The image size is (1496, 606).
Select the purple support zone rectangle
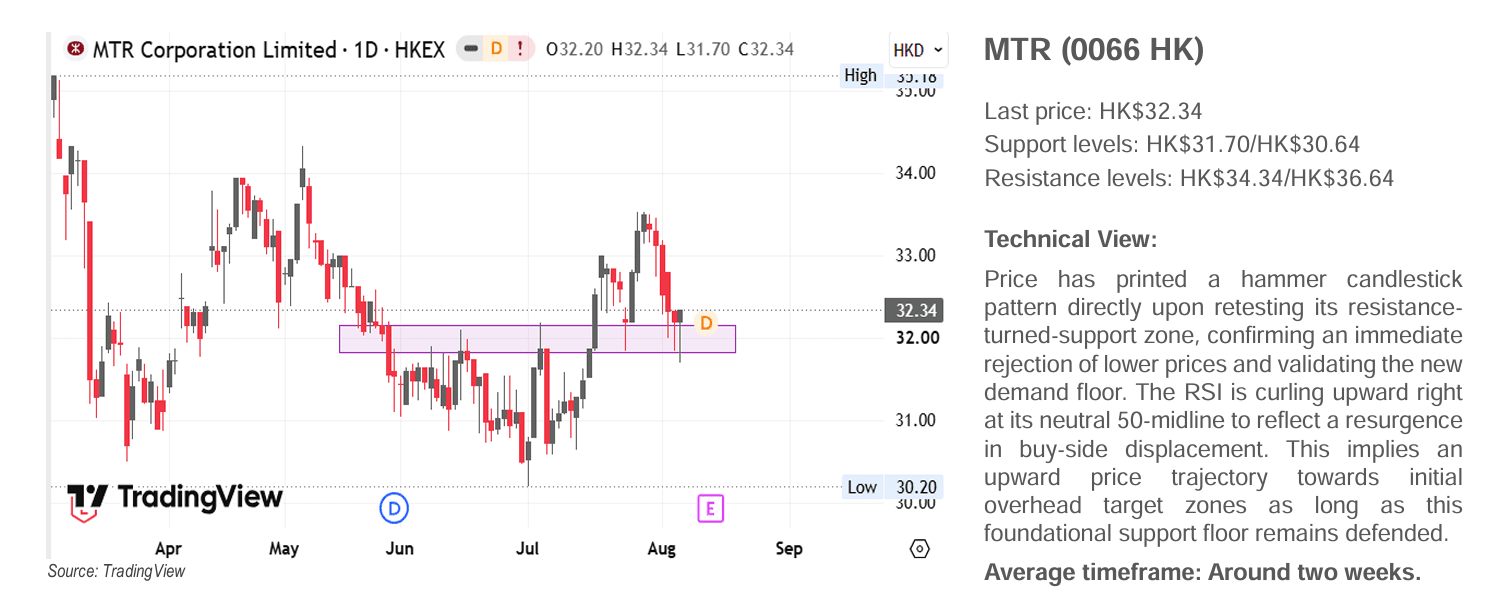point(537,339)
